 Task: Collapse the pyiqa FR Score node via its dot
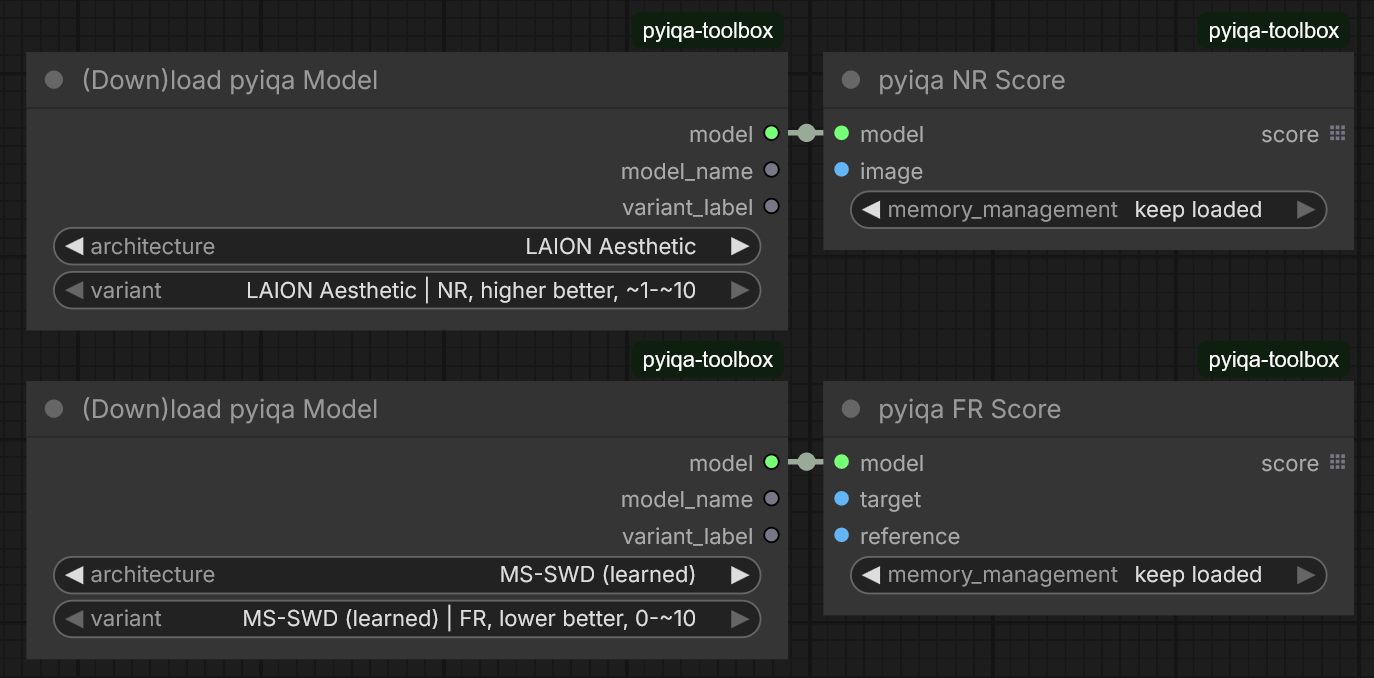(851, 409)
